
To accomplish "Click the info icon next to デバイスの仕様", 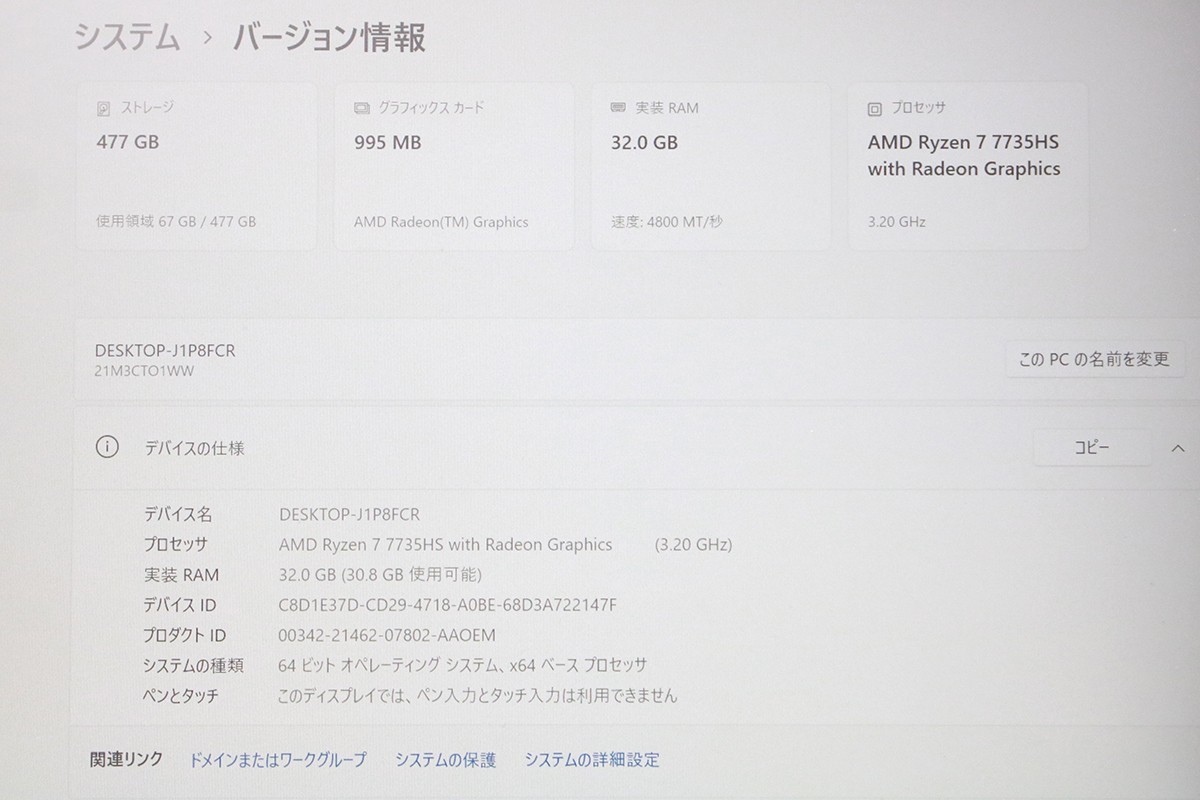I will pos(107,448).
